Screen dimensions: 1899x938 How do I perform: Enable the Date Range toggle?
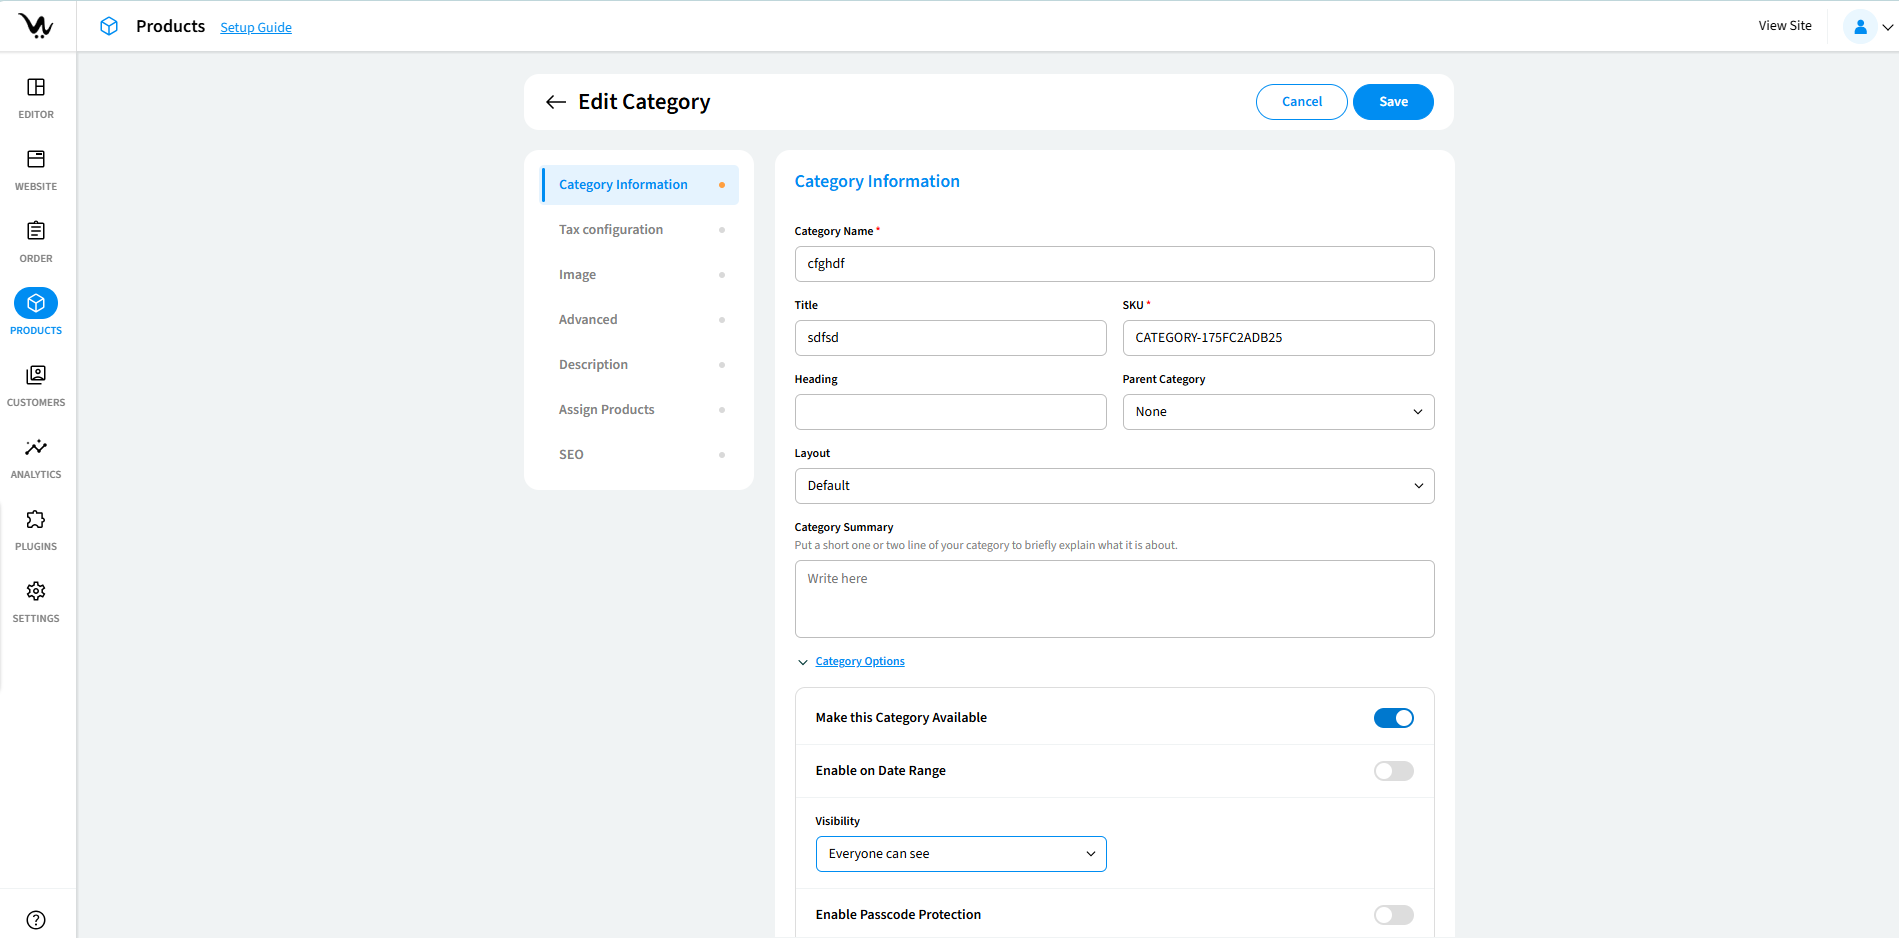tap(1393, 771)
